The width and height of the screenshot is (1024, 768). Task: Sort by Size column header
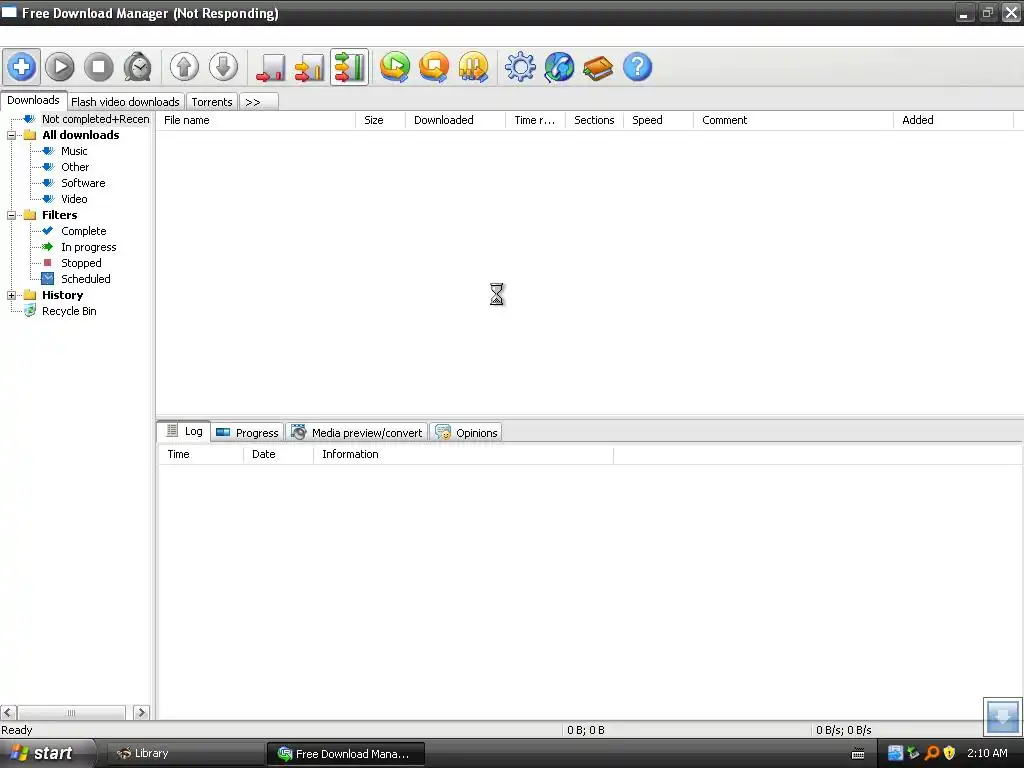coord(380,120)
